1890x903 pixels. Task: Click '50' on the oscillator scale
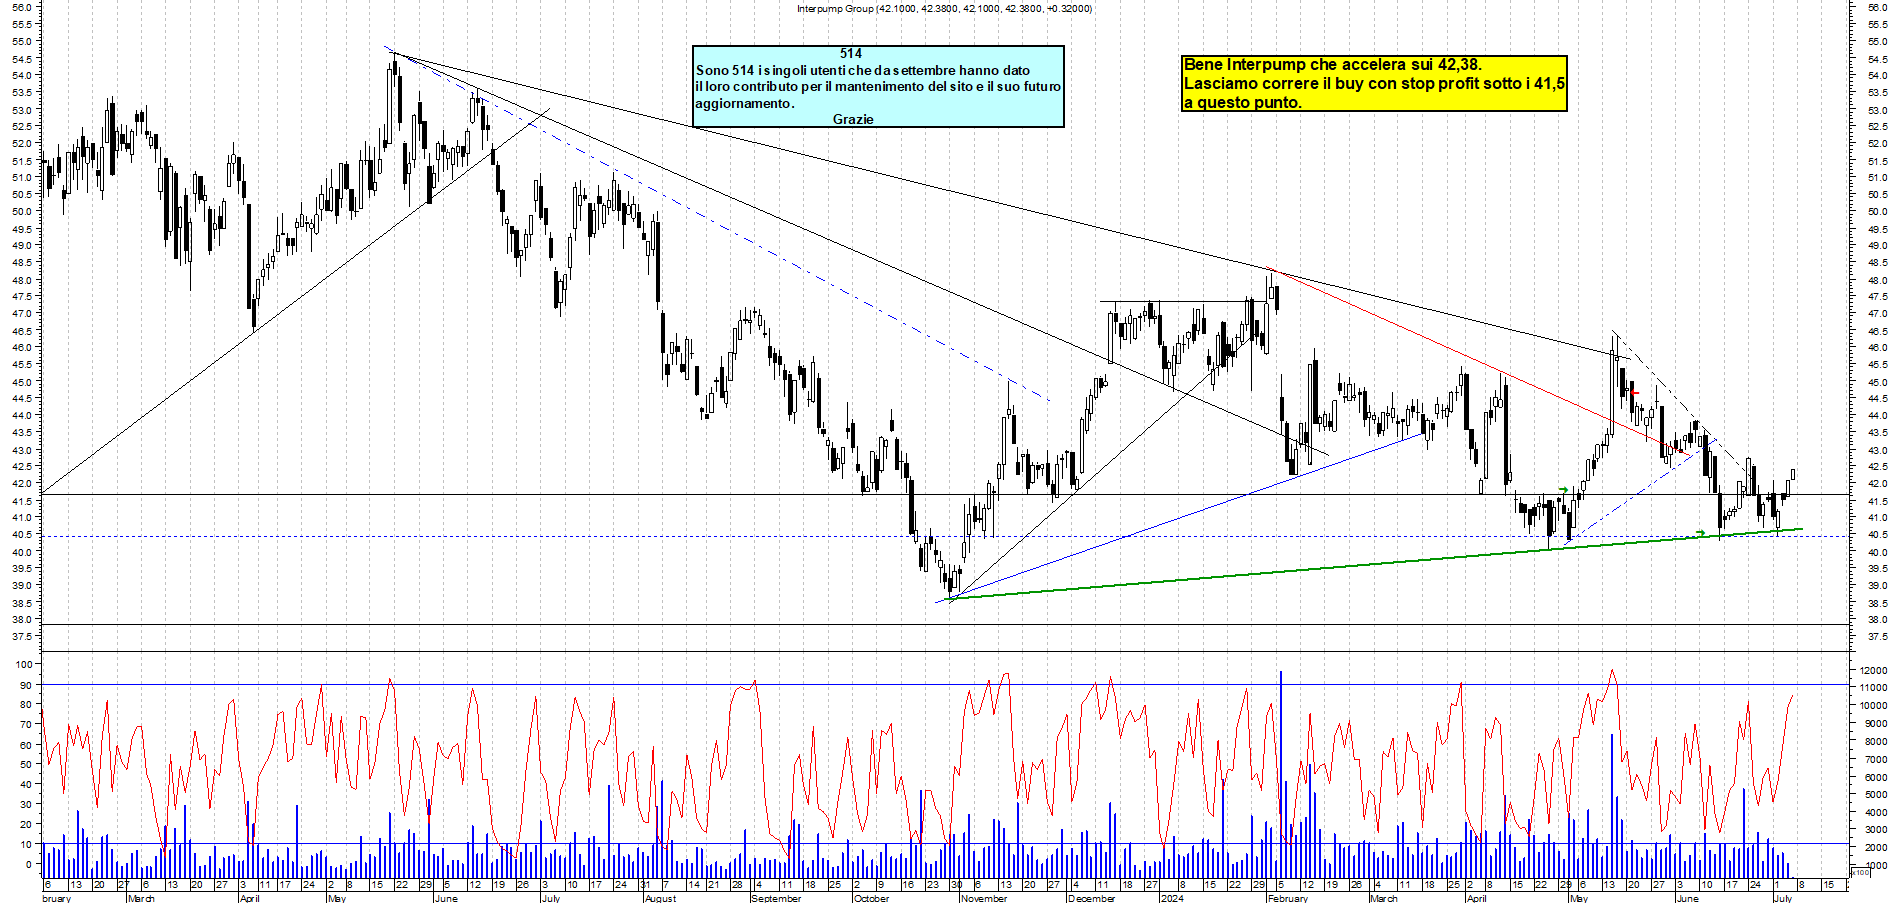coord(26,765)
